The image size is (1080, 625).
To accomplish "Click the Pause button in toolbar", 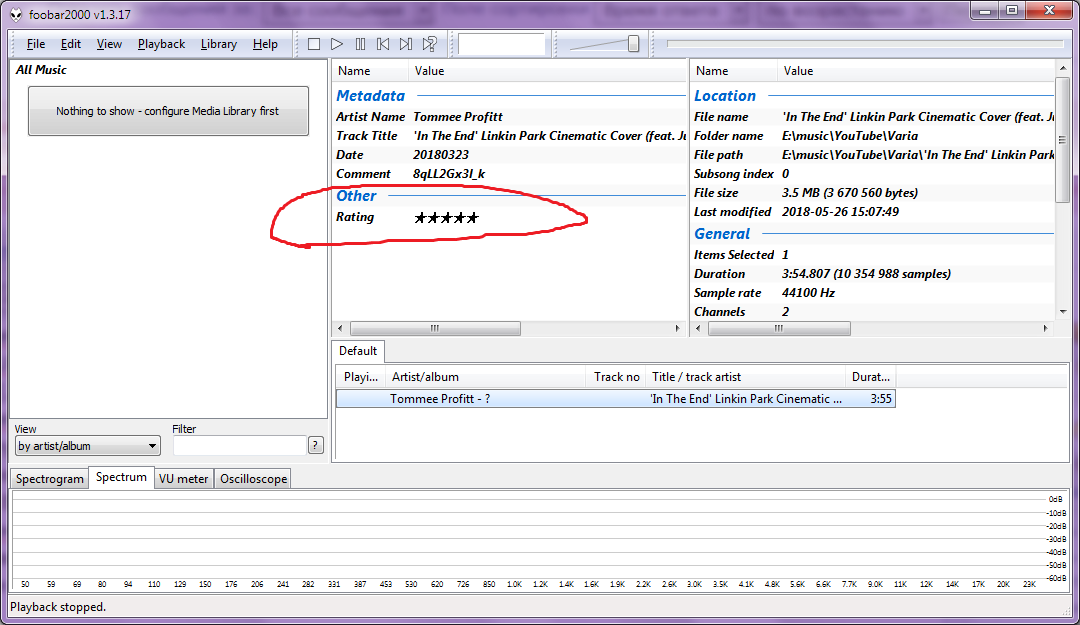I will click(x=360, y=44).
